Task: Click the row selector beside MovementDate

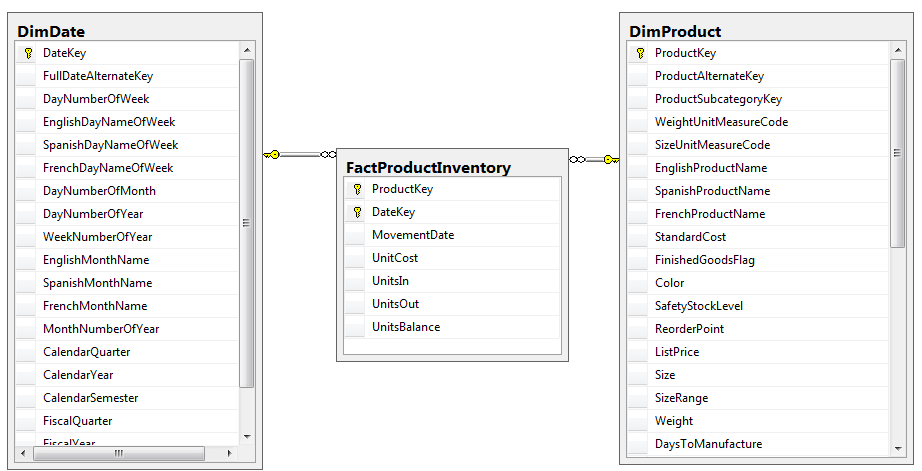Action: point(355,235)
